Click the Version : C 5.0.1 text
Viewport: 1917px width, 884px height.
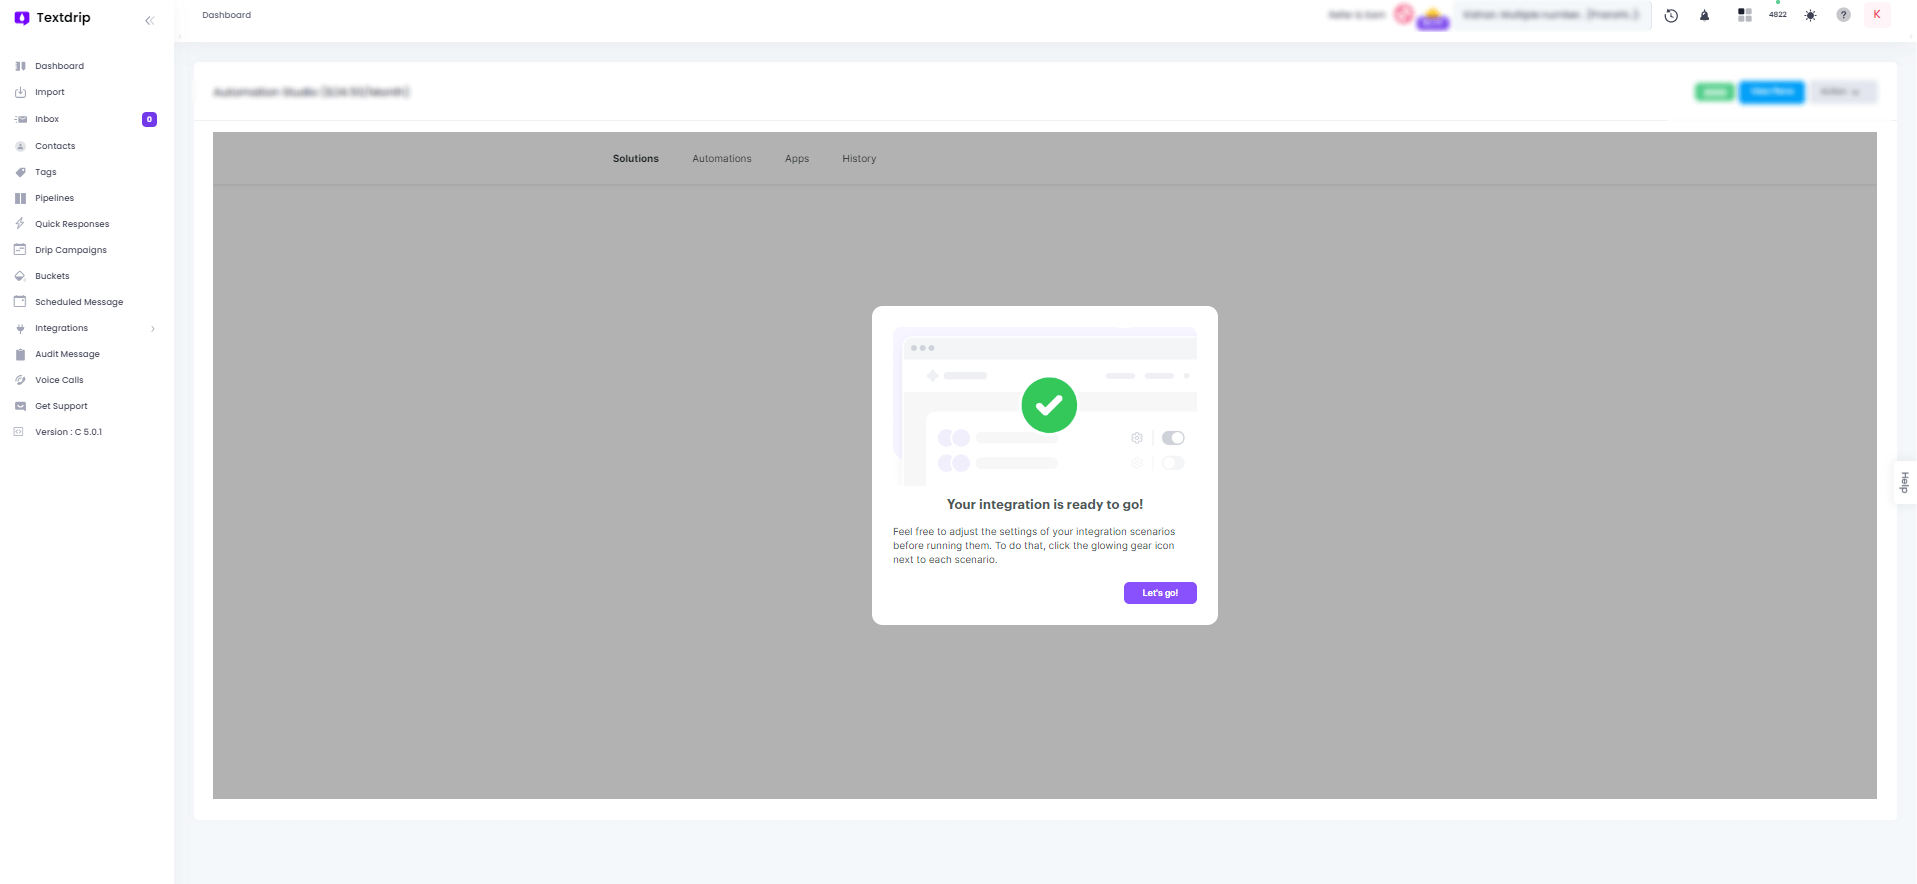pyautogui.click(x=68, y=432)
